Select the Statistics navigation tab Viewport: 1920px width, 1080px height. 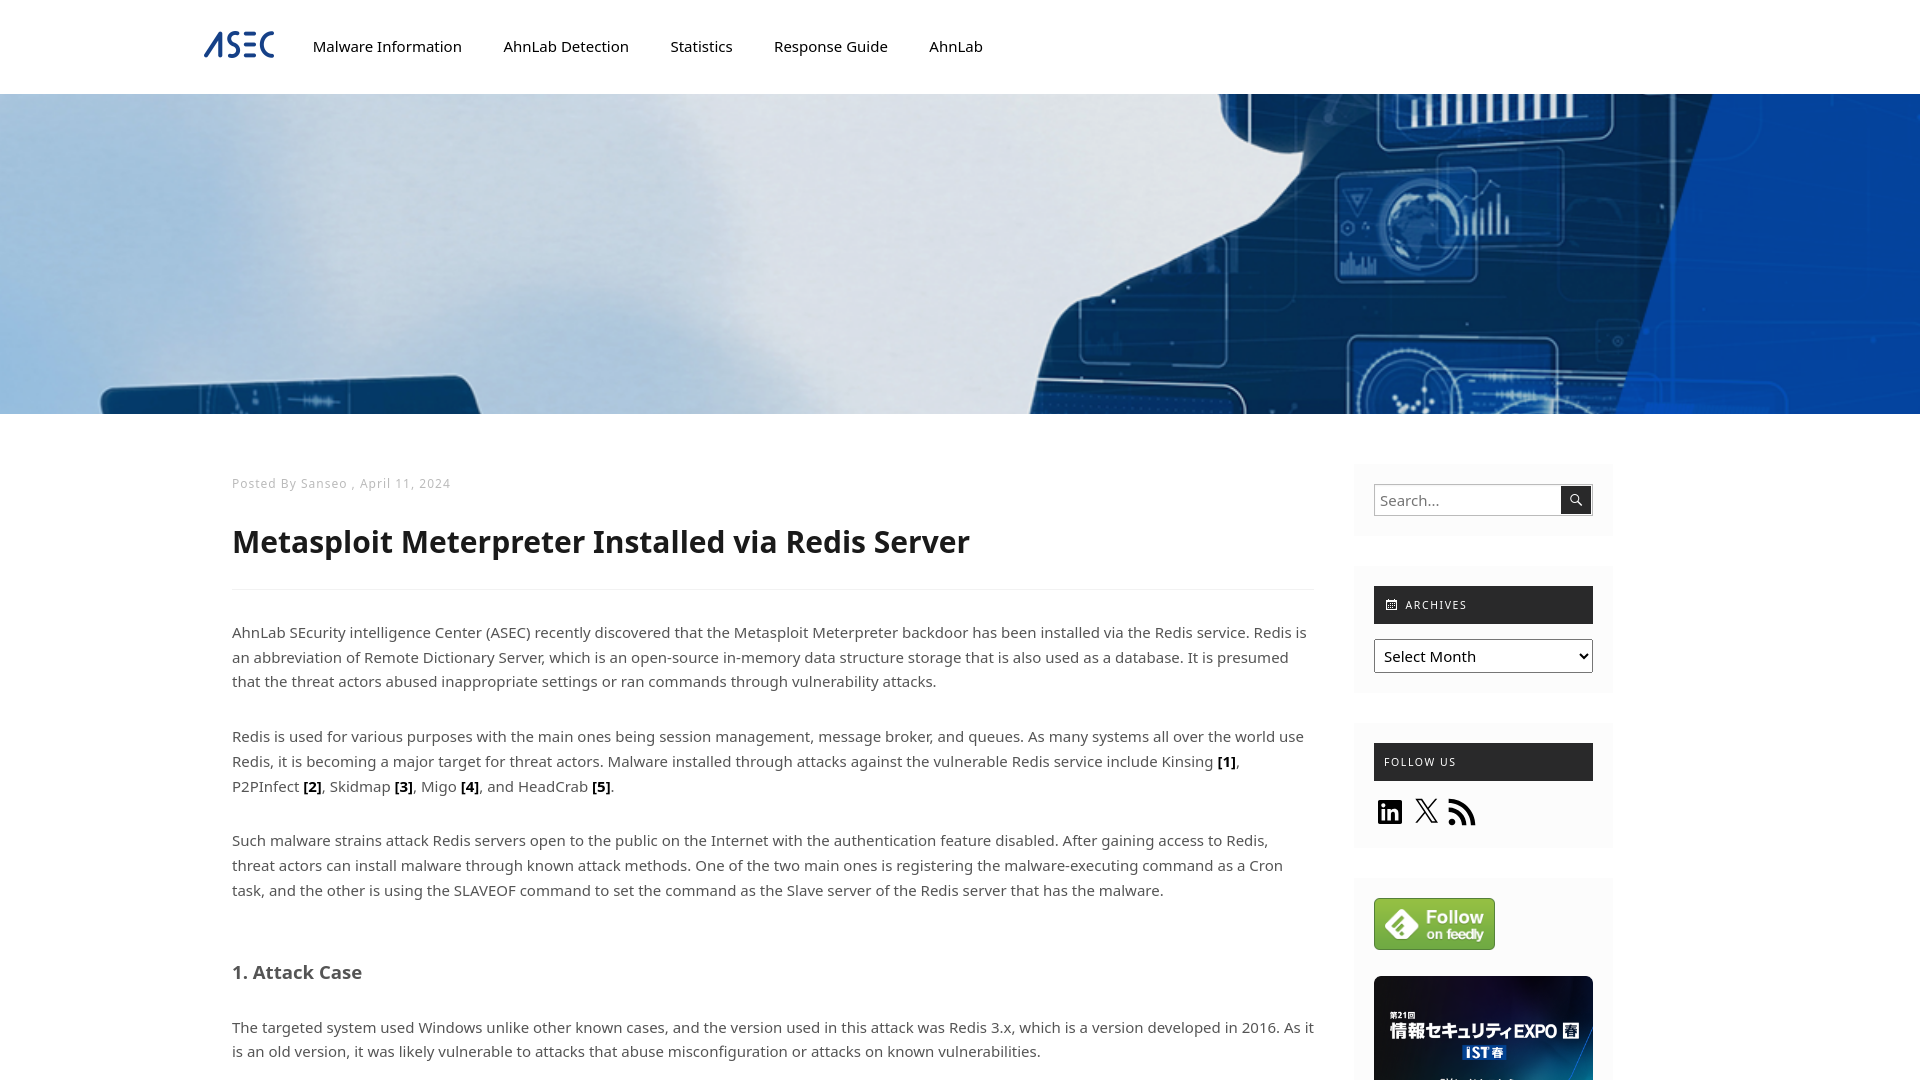click(x=700, y=46)
